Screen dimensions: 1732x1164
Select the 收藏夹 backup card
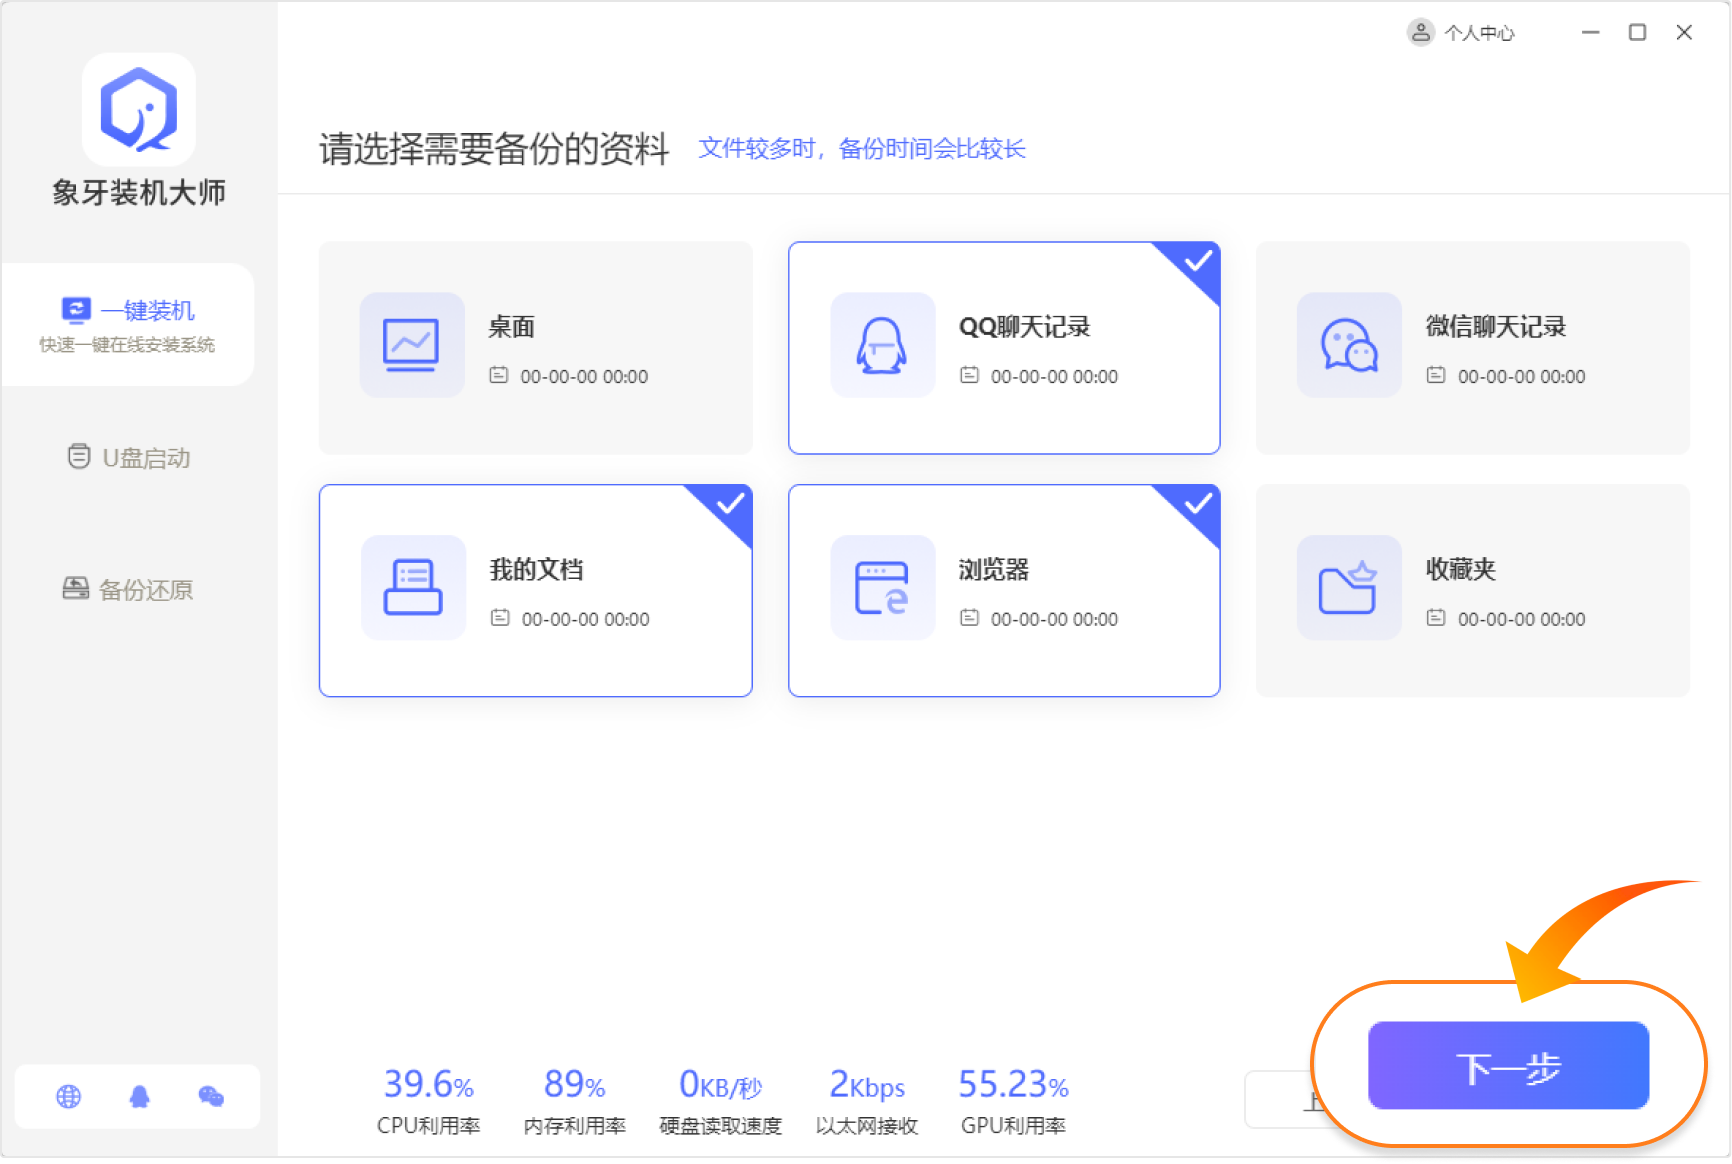click(1472, 590)
